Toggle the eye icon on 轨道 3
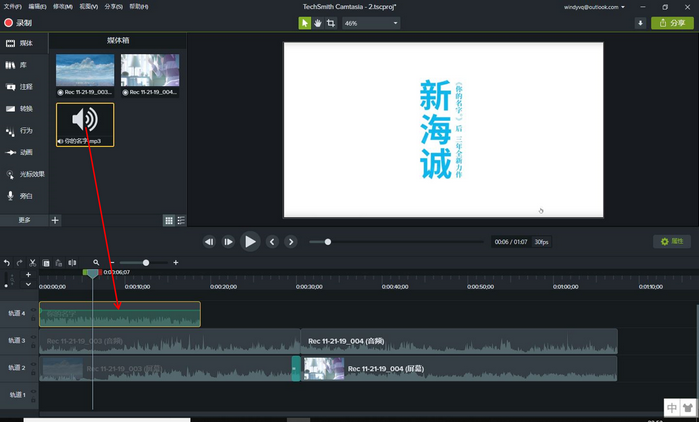This screenshot has width=699, height=422. coord(33,337)
